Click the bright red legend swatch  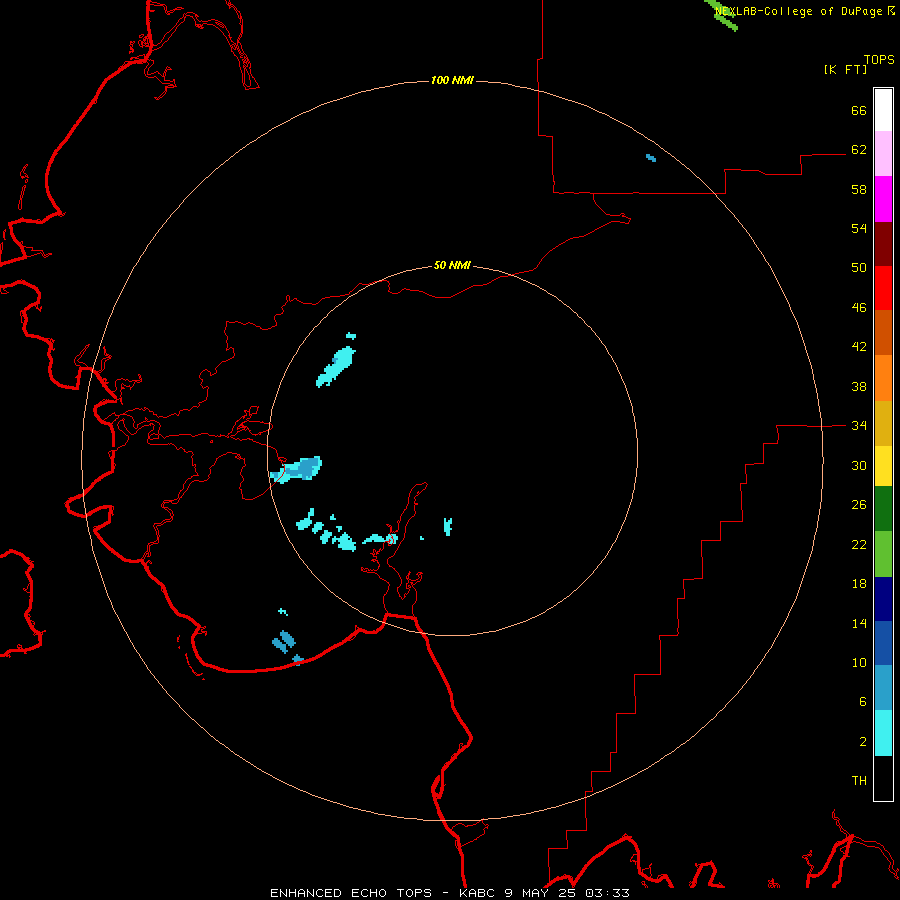(x=883, y=288)
